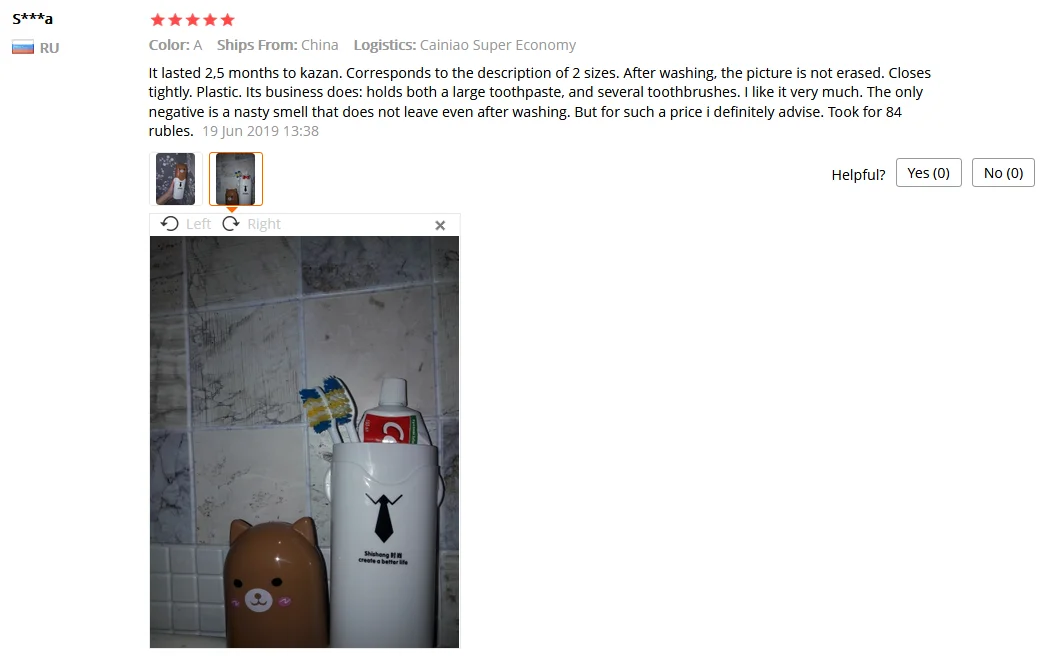Click the Cainiao Super Economy logistics text

[x=498, y=45]
